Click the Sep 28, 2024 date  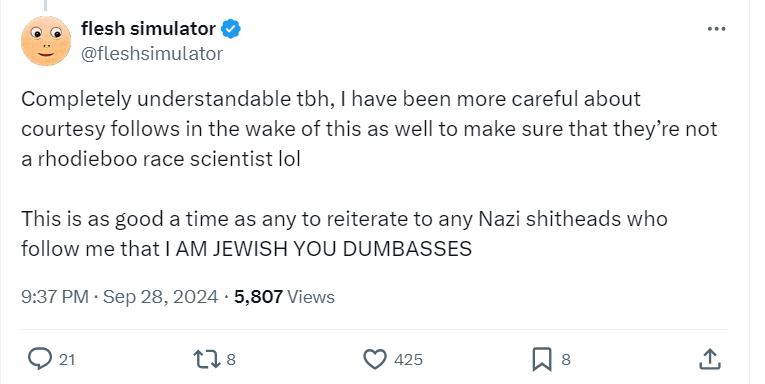161,297
